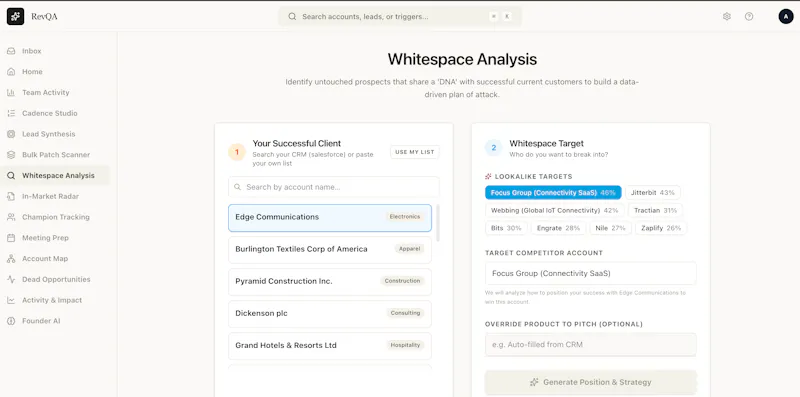The width and height of the screenshot is (800, 397).
Task: Open Meeting Prep page
Action: click(x=55, y=238)
